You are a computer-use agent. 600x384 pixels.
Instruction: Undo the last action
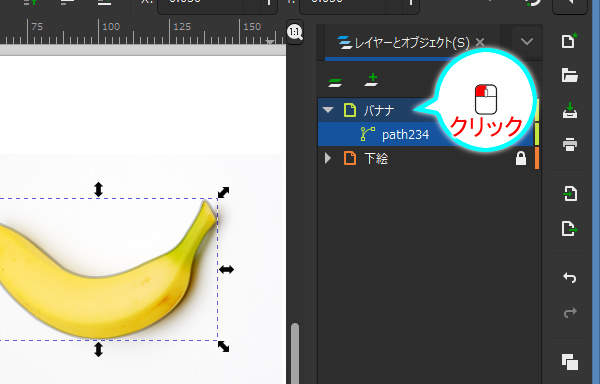tap(570, 277)
